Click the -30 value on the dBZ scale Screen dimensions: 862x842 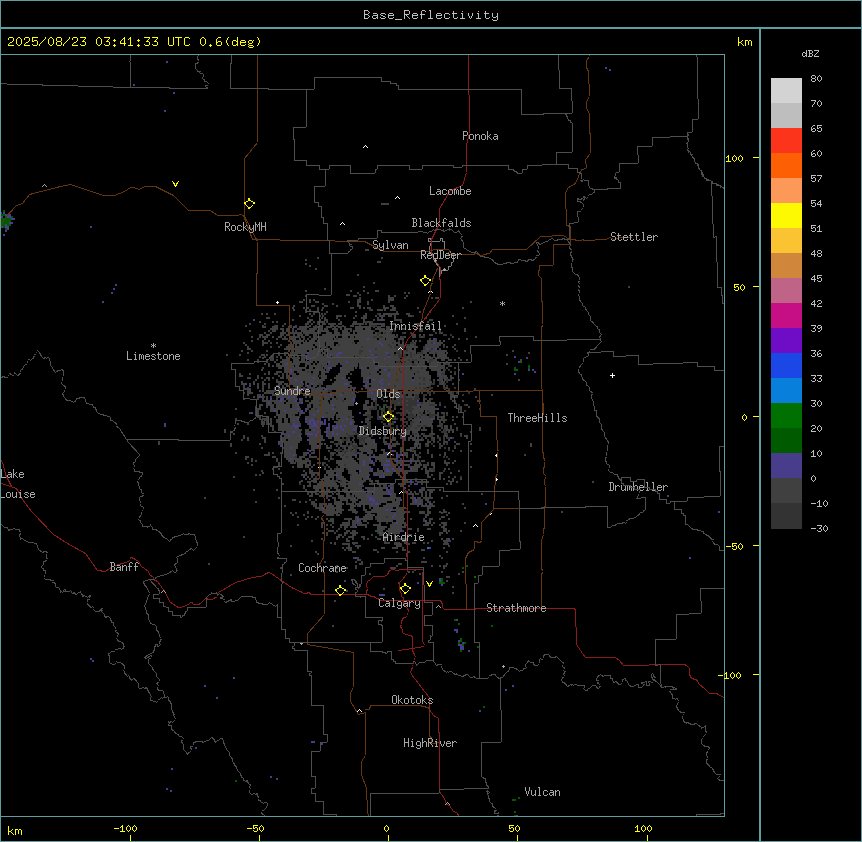click(x=819, y=528)
